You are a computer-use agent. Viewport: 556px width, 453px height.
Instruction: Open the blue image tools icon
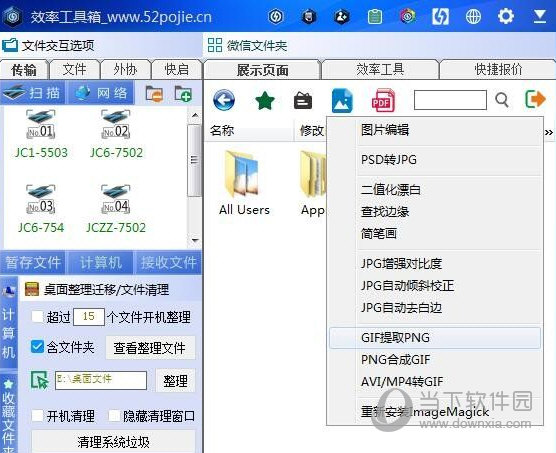[x=342, y=101]
